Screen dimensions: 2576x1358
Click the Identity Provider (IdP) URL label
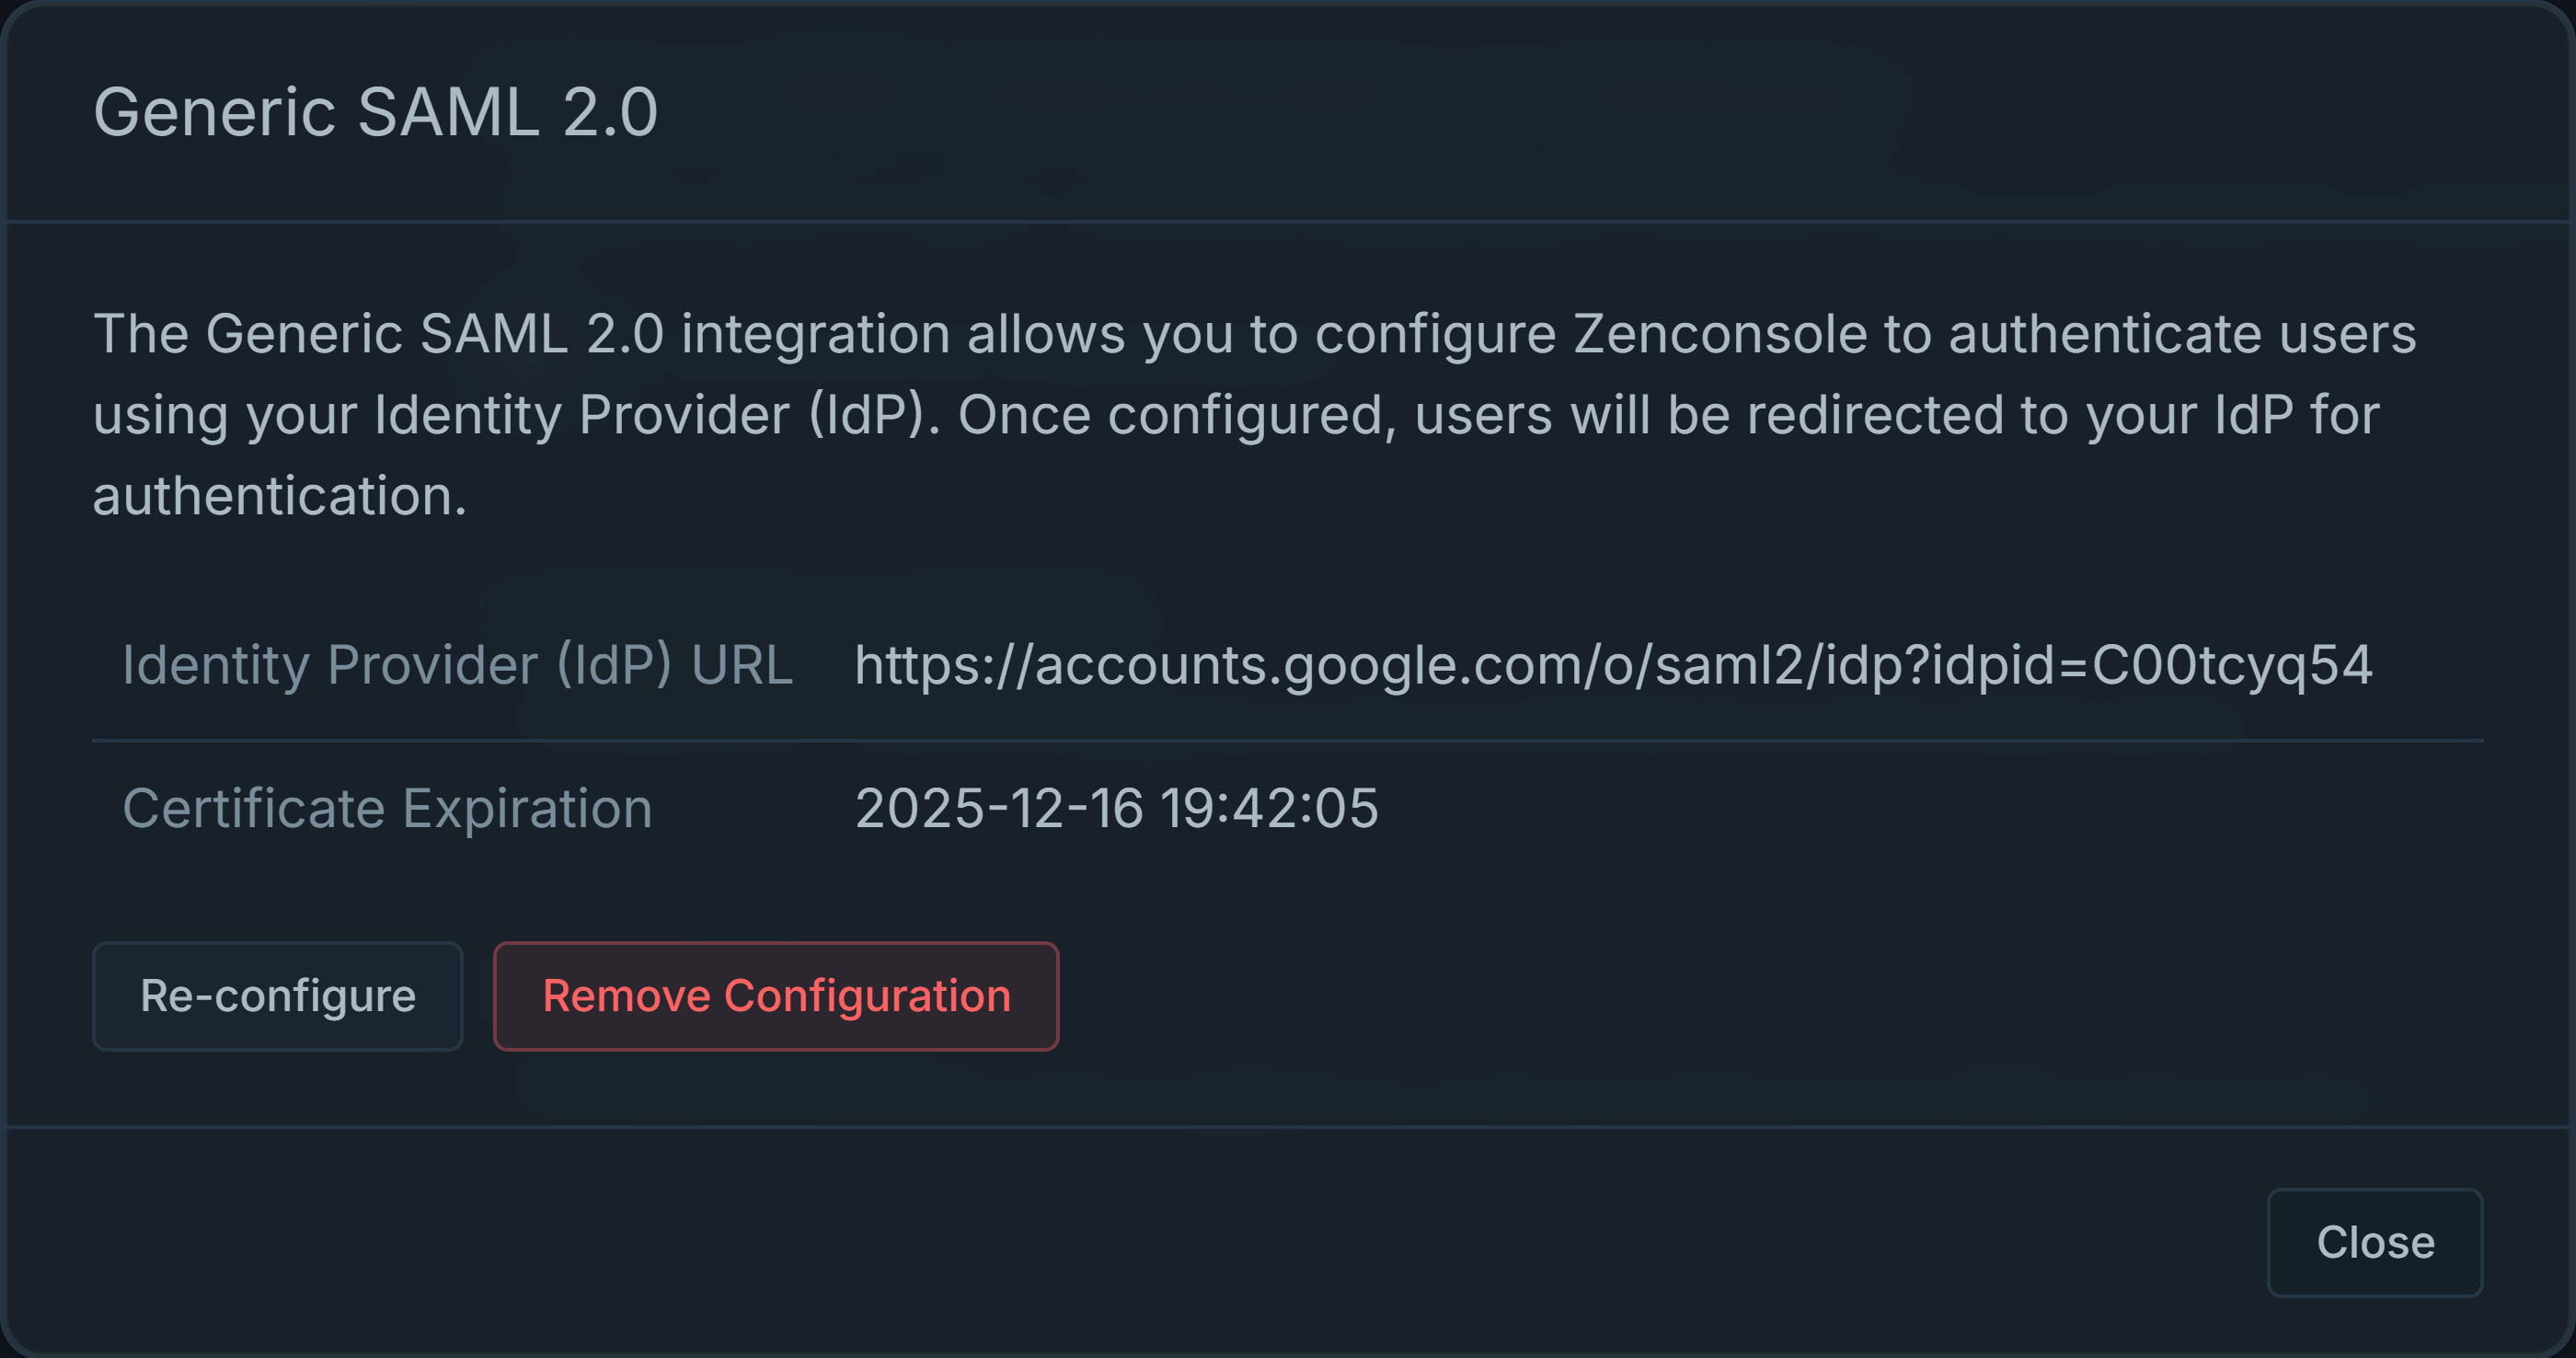pos(457,665)
